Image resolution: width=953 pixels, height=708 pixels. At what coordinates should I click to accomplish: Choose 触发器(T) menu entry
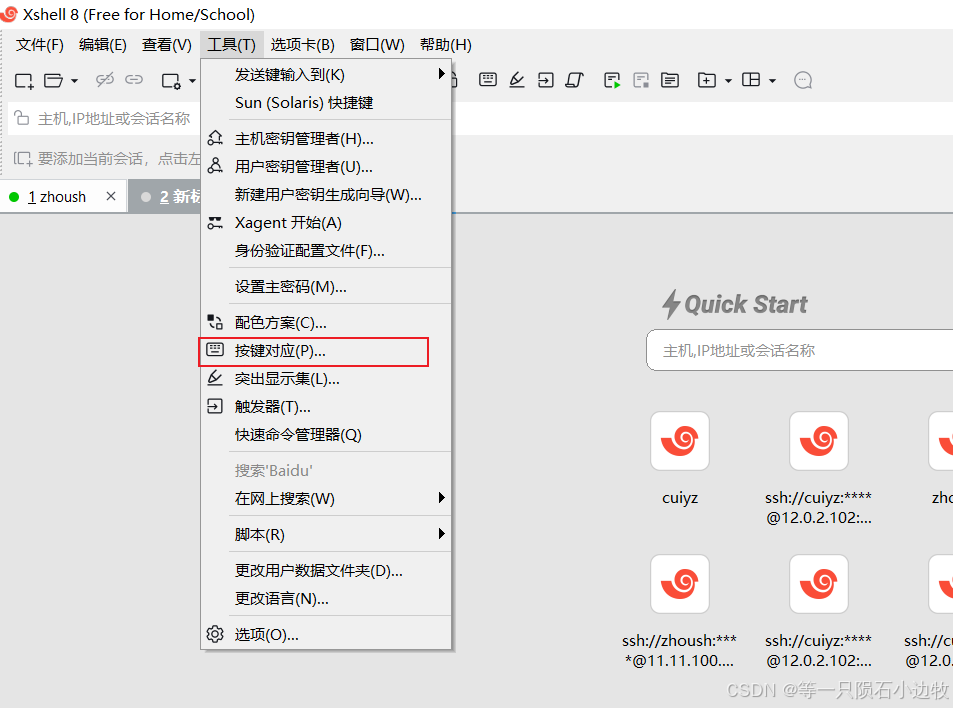(326, 407)
